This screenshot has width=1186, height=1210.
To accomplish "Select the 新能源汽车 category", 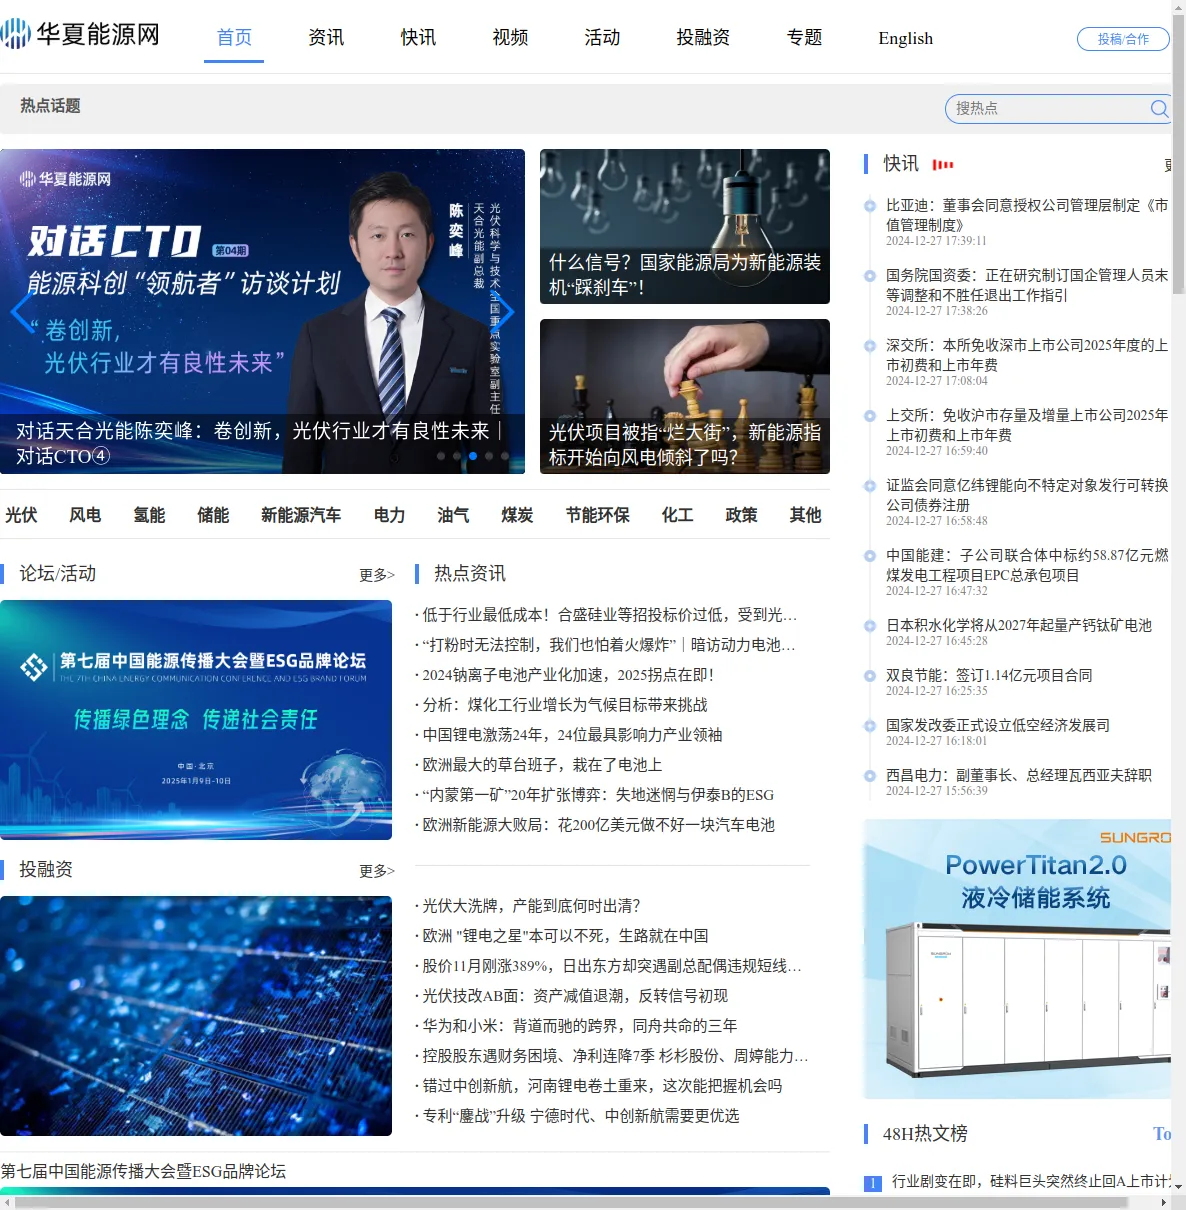I will (x=301, y=515).
